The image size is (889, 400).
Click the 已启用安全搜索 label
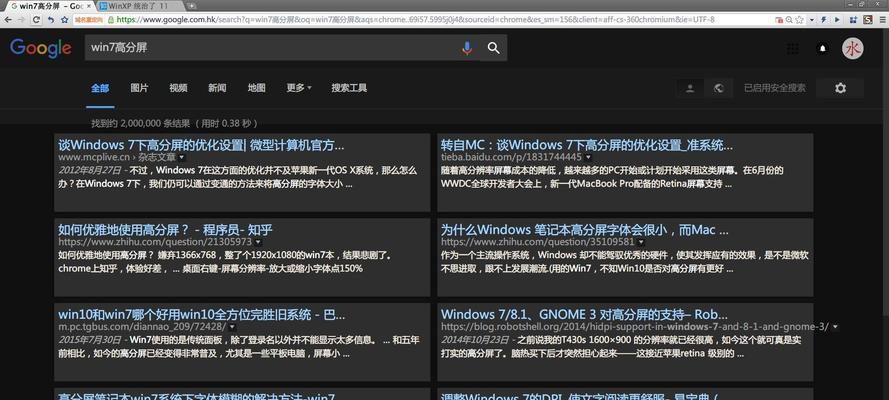pyautogui.click(x=774, y=88)
